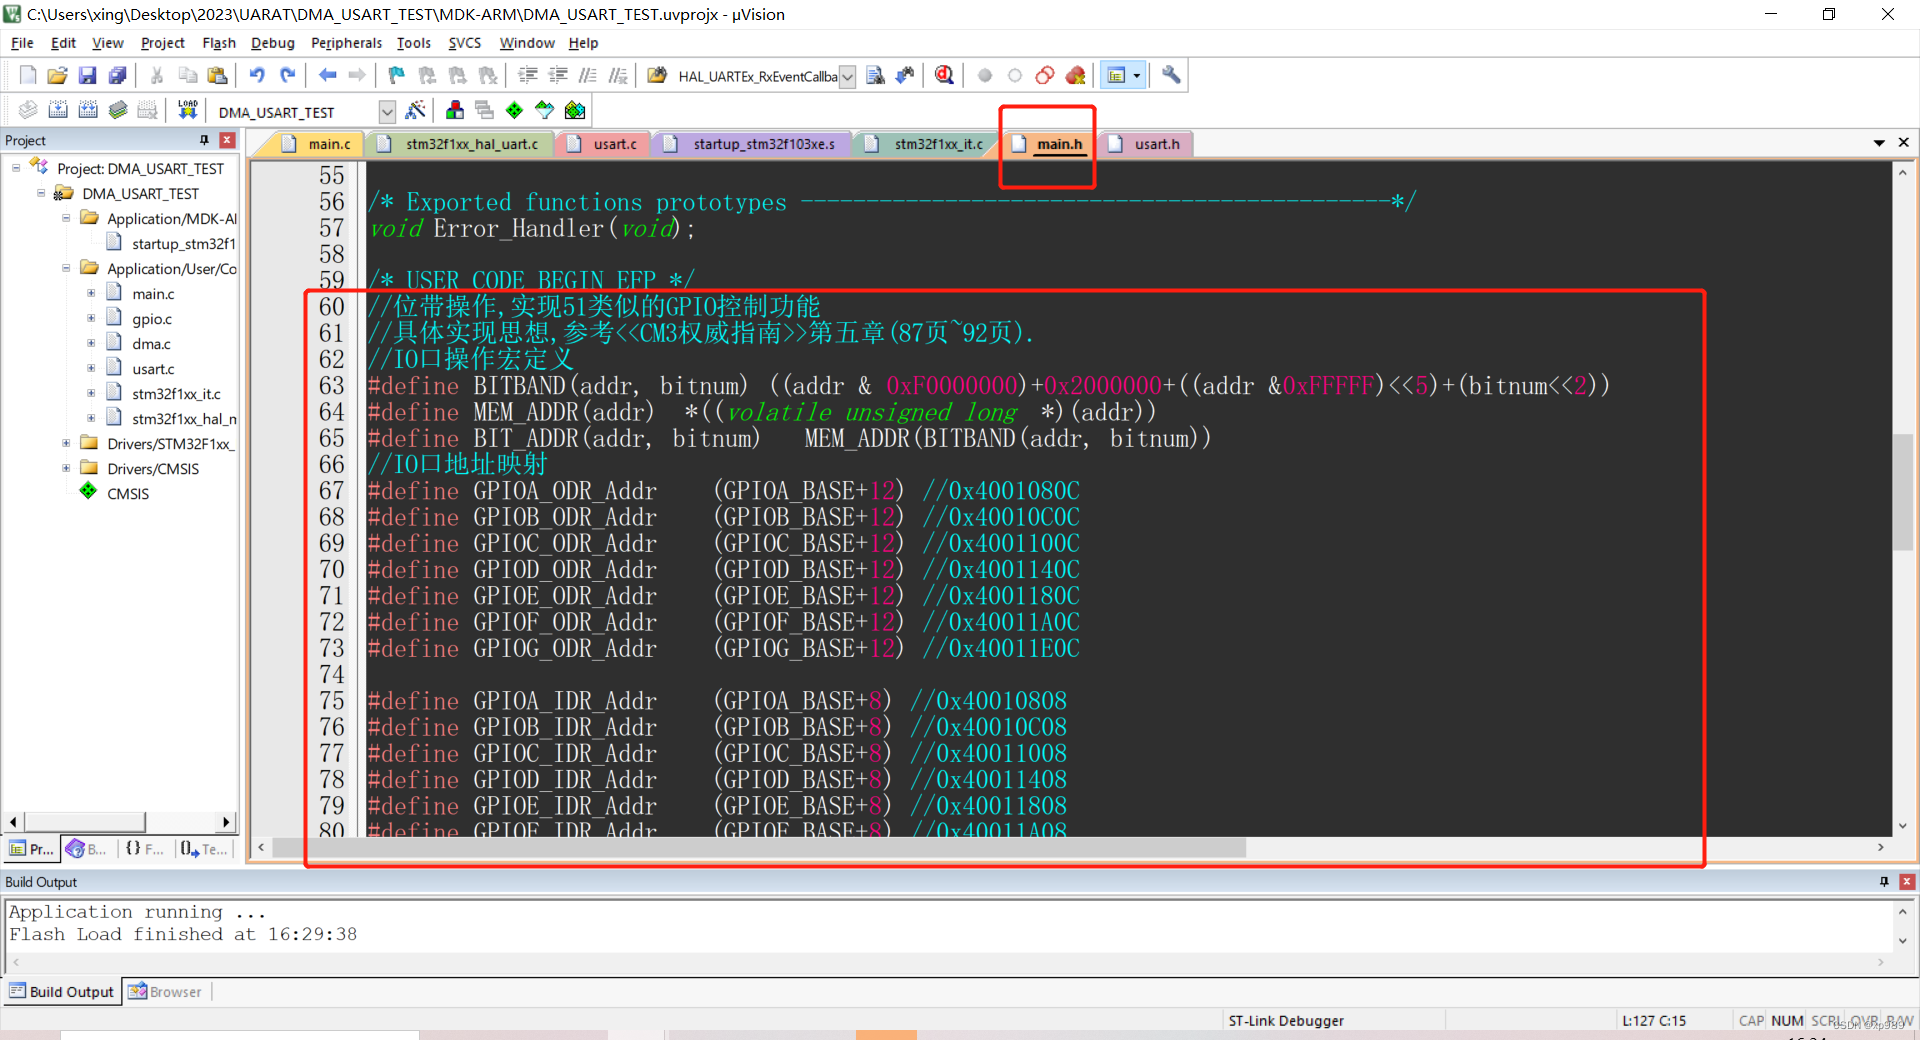Auto-hide Project panel via pin icon
1920x1040 pixels.
click(x=204, y=140)
